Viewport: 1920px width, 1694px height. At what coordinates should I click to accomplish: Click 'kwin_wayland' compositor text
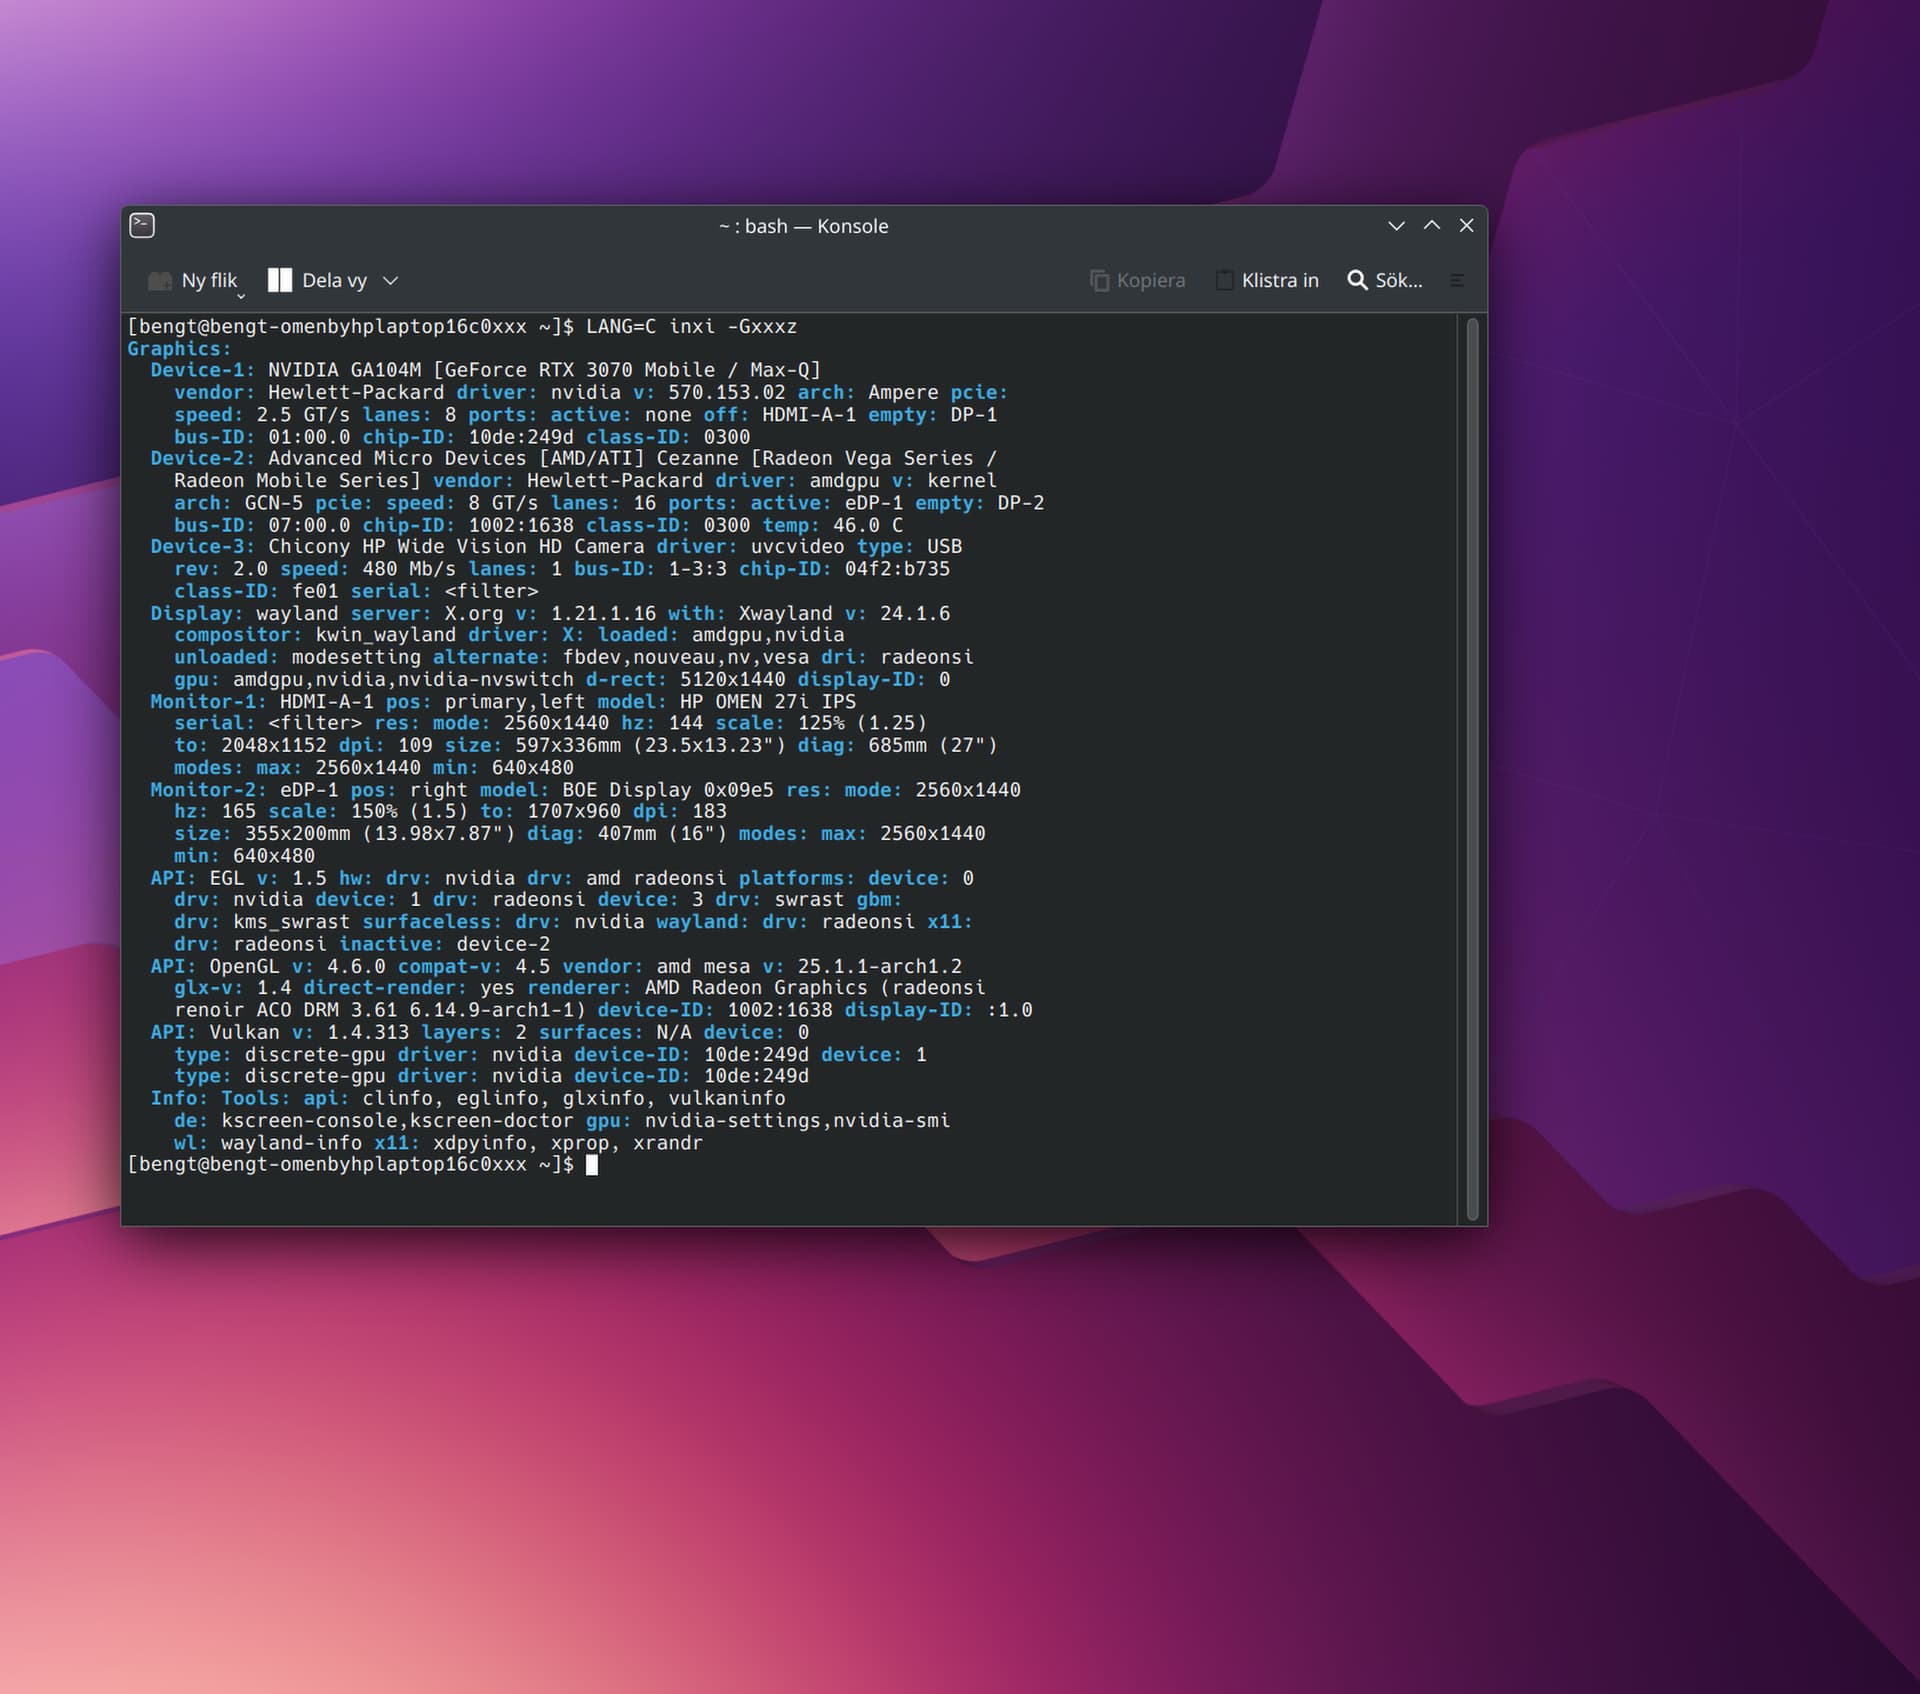click(x=385, y=635)
